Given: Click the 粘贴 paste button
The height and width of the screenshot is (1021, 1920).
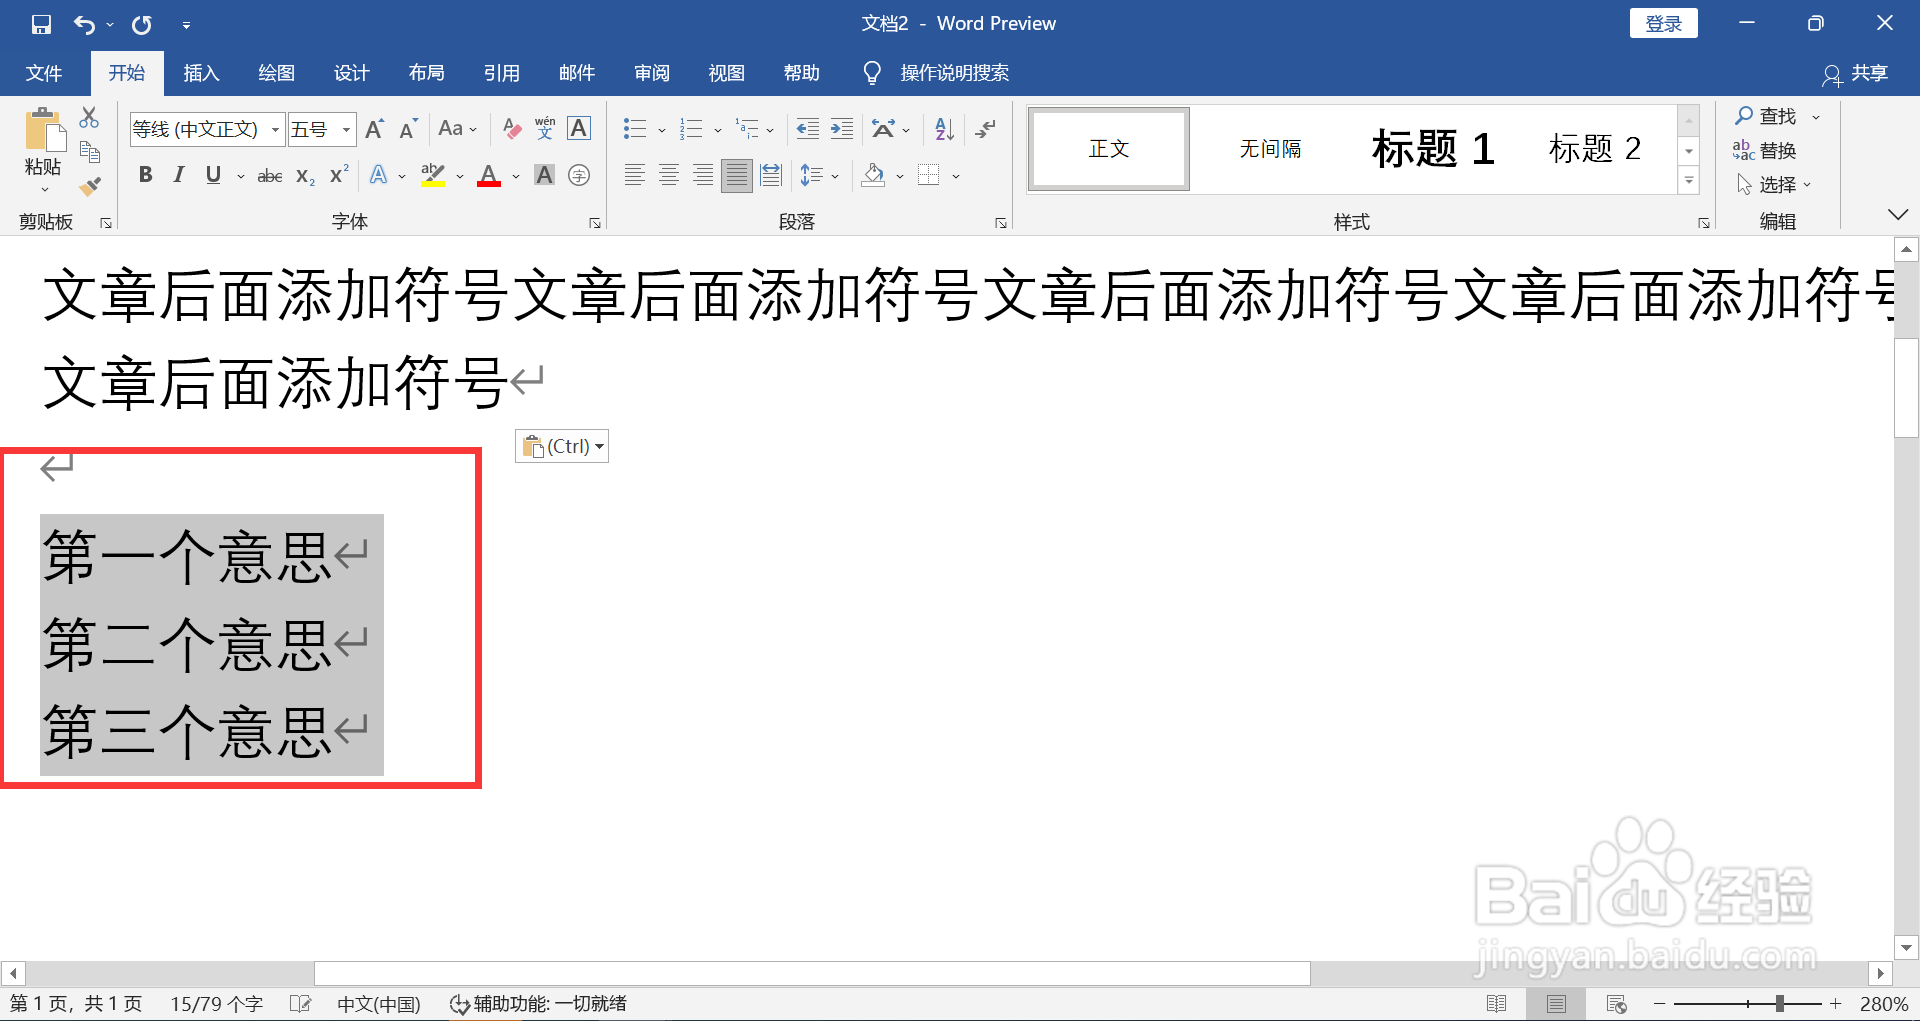Looking at the screenshot, I should 43,150.
